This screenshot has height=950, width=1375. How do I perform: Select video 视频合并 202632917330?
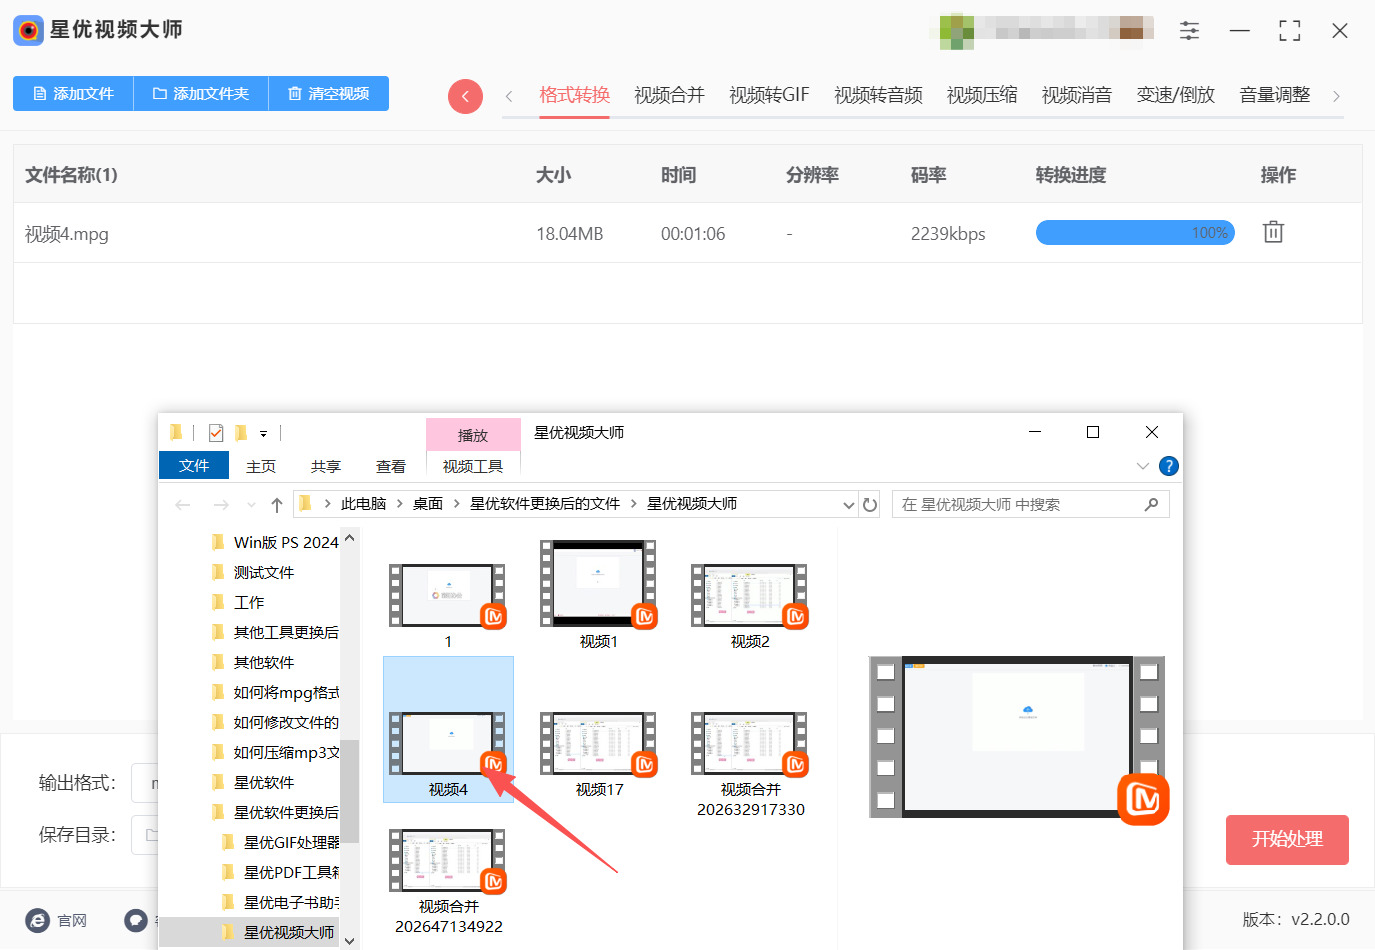coord(750,764)
